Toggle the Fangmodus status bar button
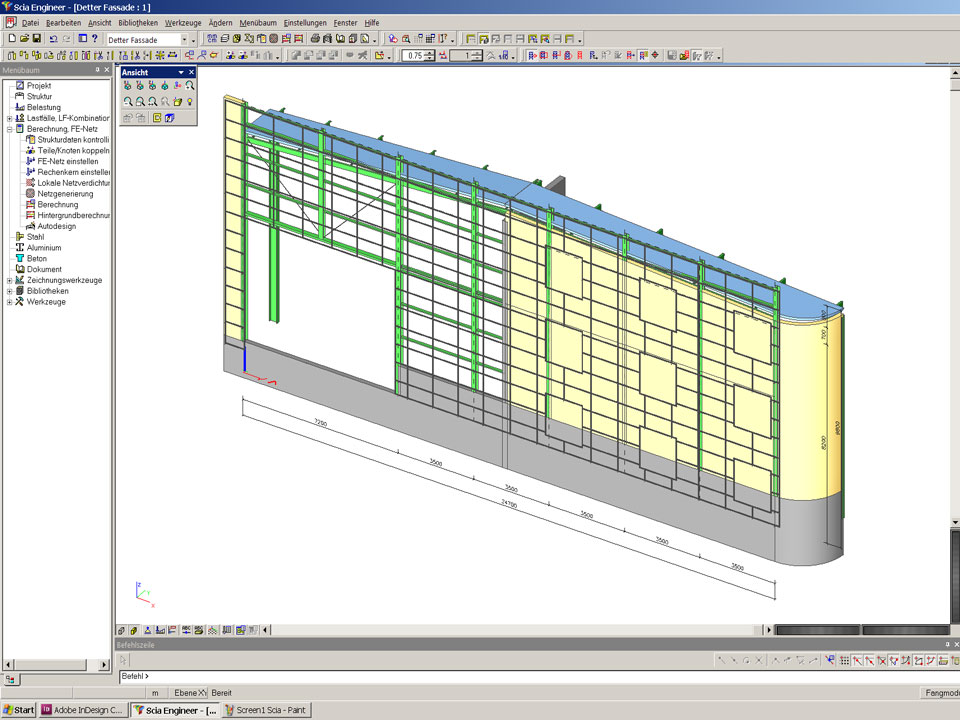The width and height of the screenshot is (960, 720). click(938, 693)
